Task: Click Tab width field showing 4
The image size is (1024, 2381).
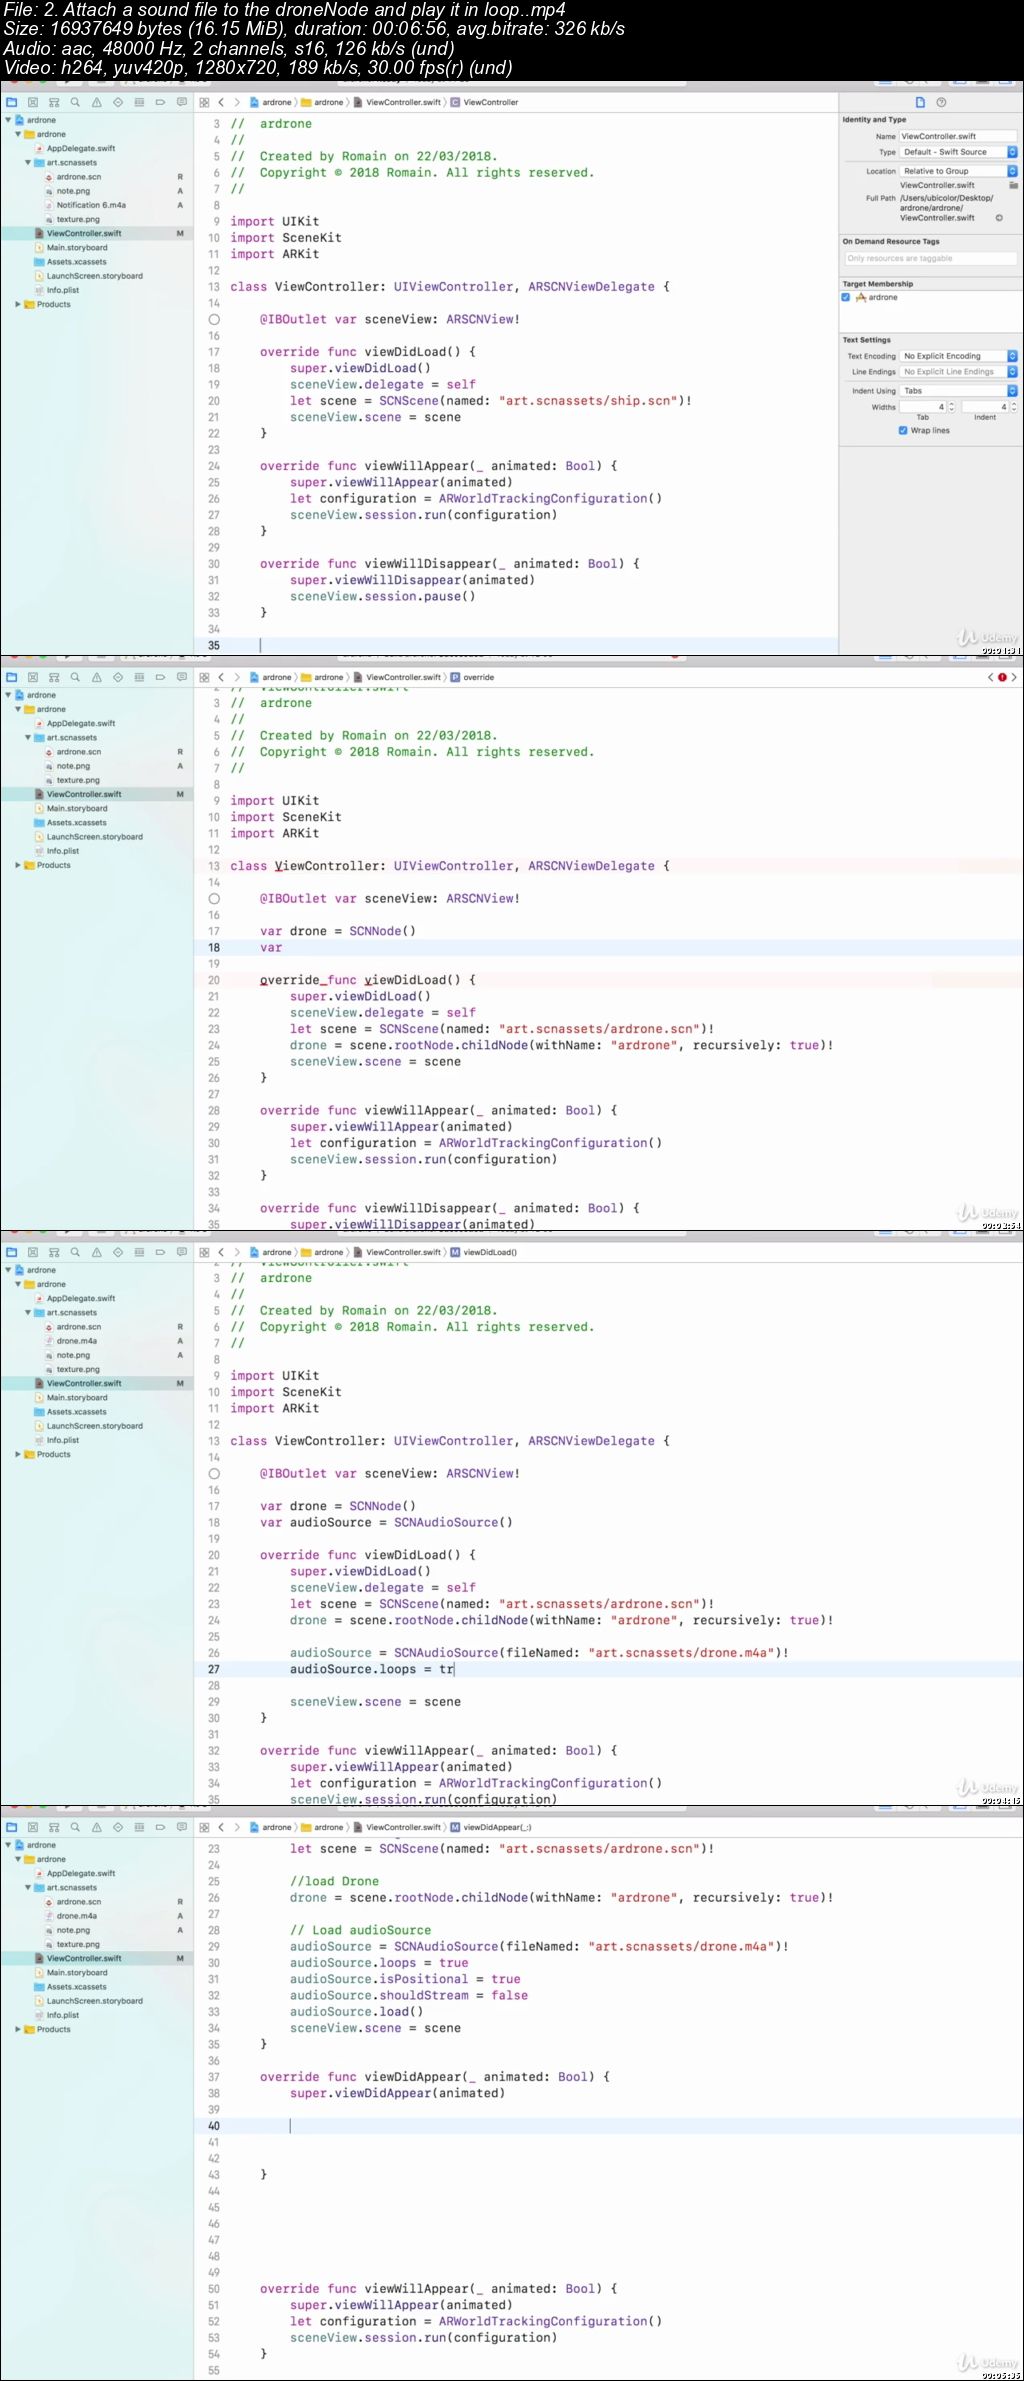Action: [922, 407]
